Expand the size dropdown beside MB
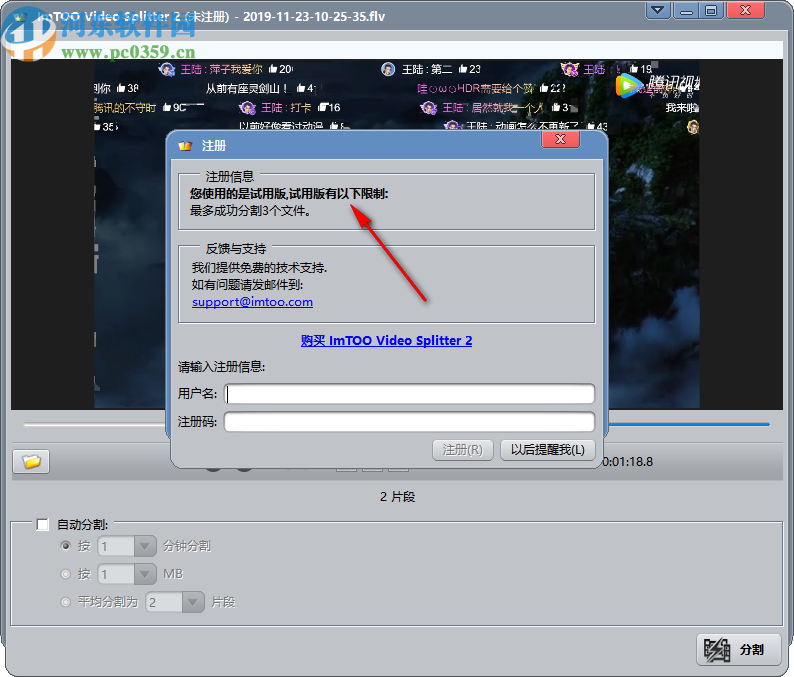 [x=145, y=574]
